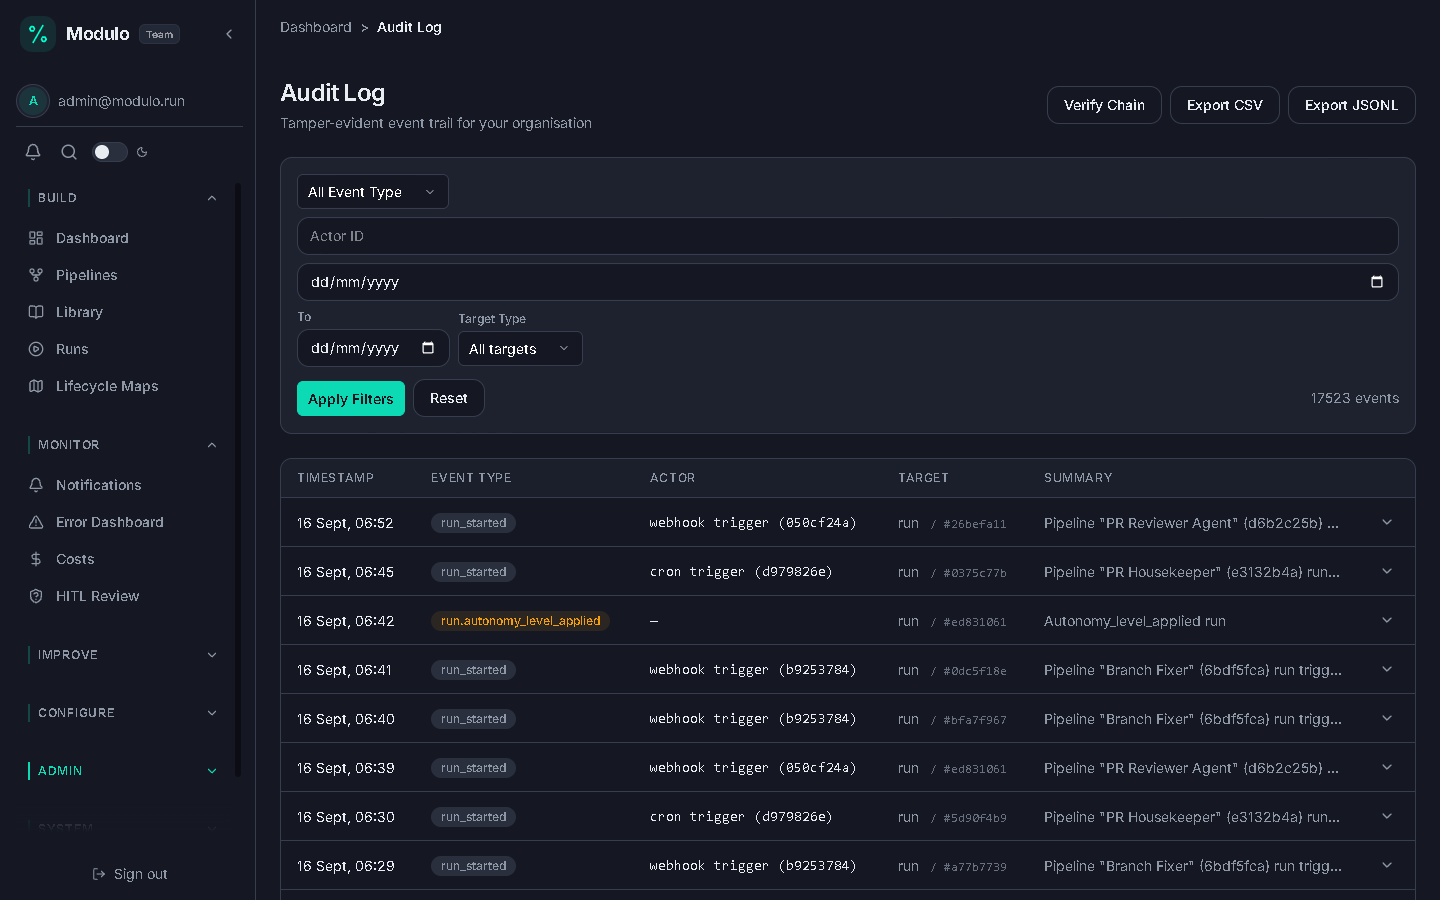1440x900 pixels.
Task: Click actor cron trigger (d979826e) at 06:45
Action: coord(741,572)
